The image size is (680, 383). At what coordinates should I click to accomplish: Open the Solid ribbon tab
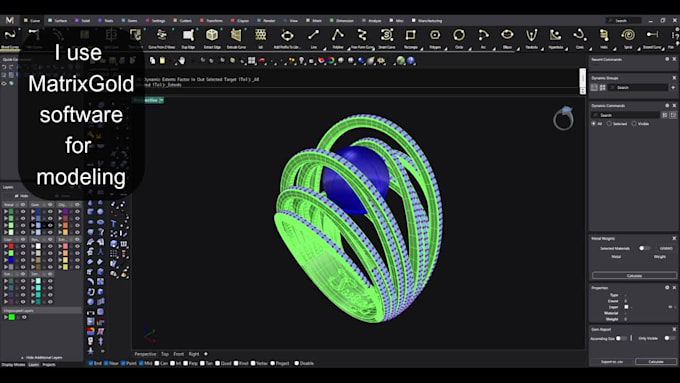click(83, 20)
